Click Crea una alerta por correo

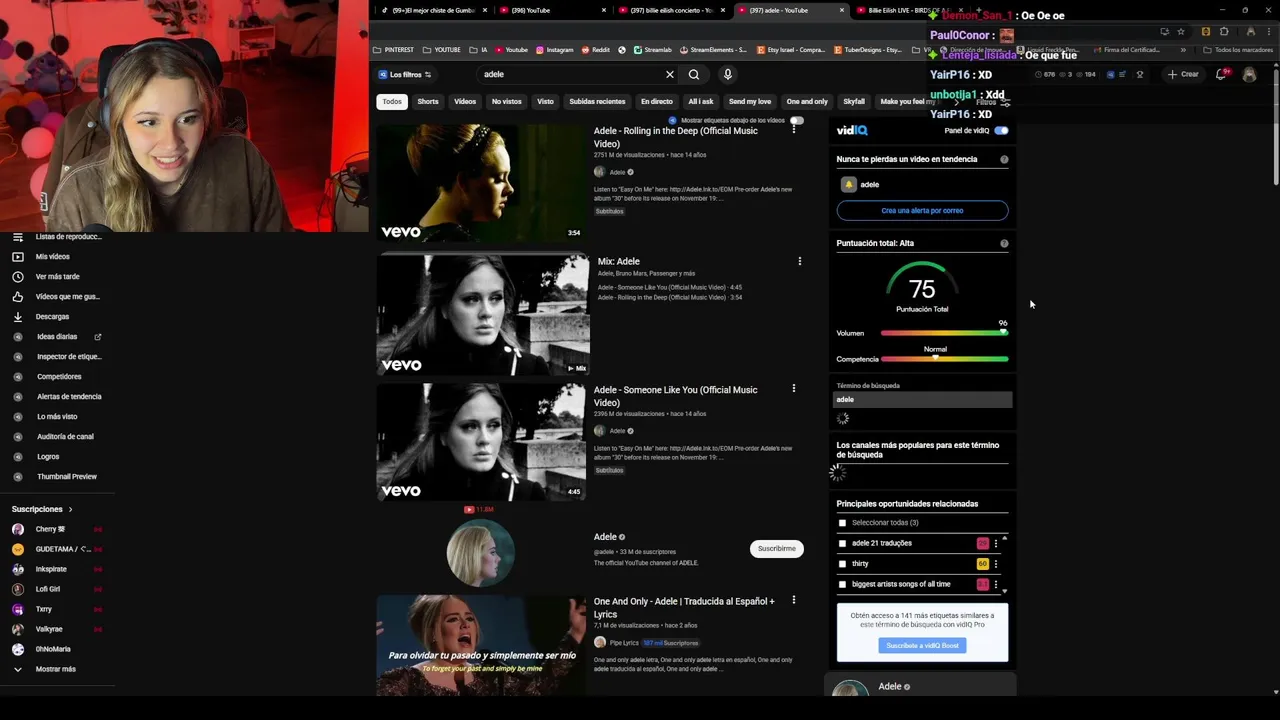tap(922, 211)
